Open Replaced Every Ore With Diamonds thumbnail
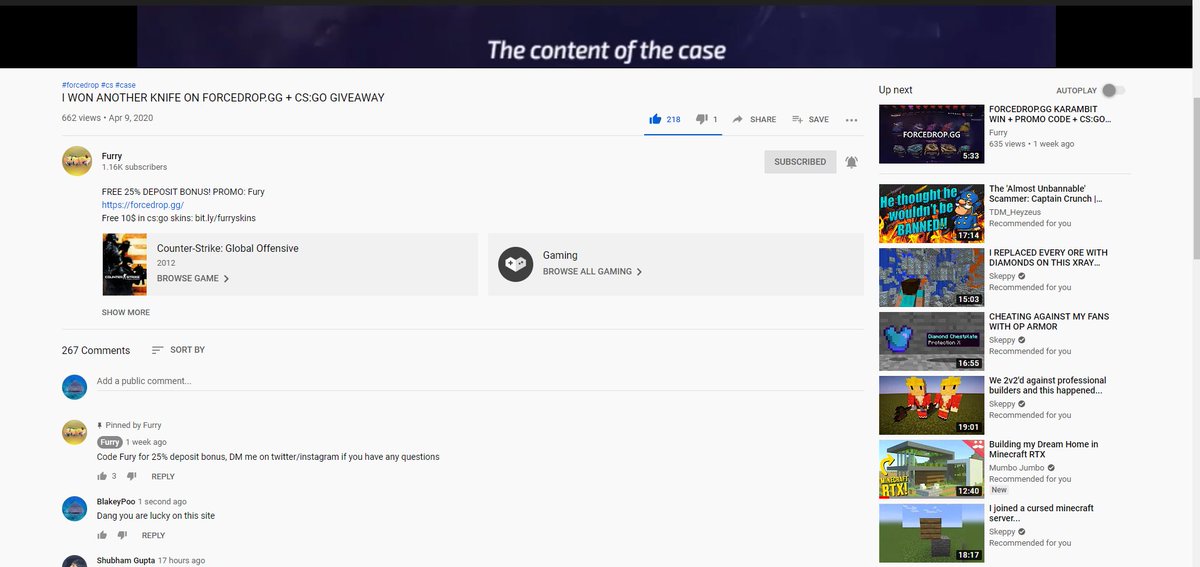The height and width of the screenshot is (567, 1200). (x=931, y=277)
